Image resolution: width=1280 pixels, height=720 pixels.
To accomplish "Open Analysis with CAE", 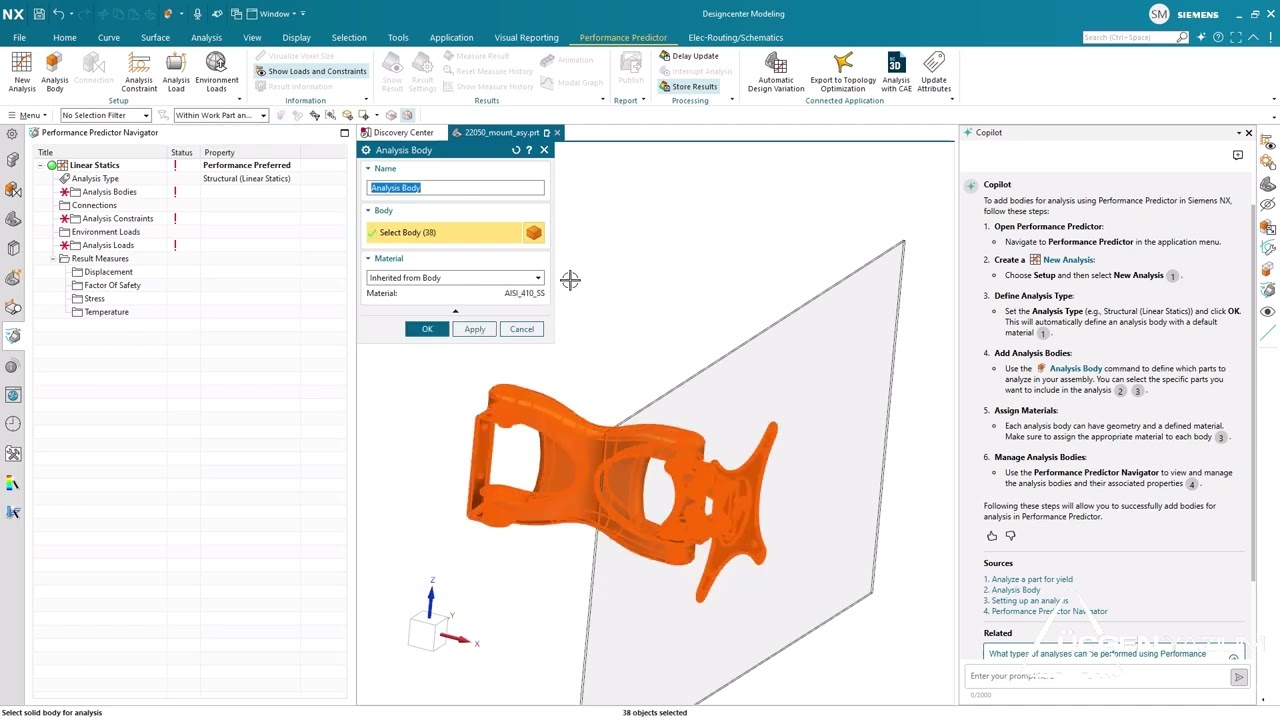I will click(x=896, y=72).
